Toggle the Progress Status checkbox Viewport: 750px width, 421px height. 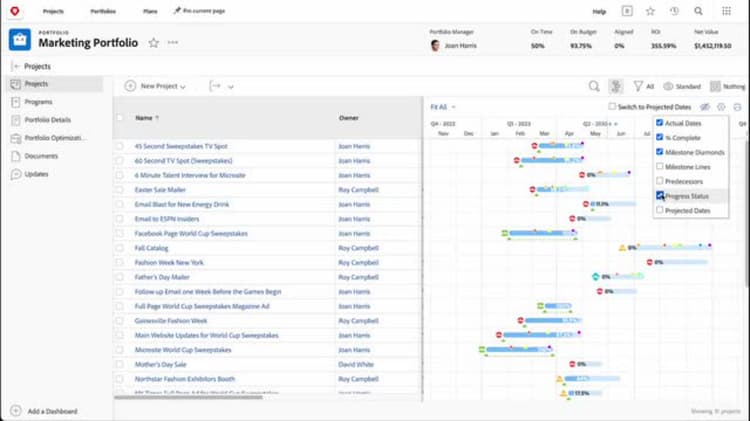tap(660, 195)
